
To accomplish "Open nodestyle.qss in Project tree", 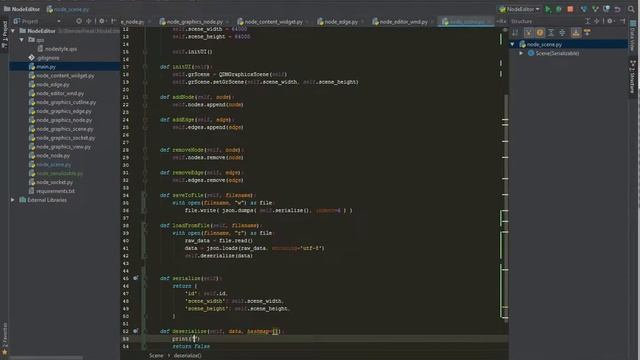I will point(60,49).
